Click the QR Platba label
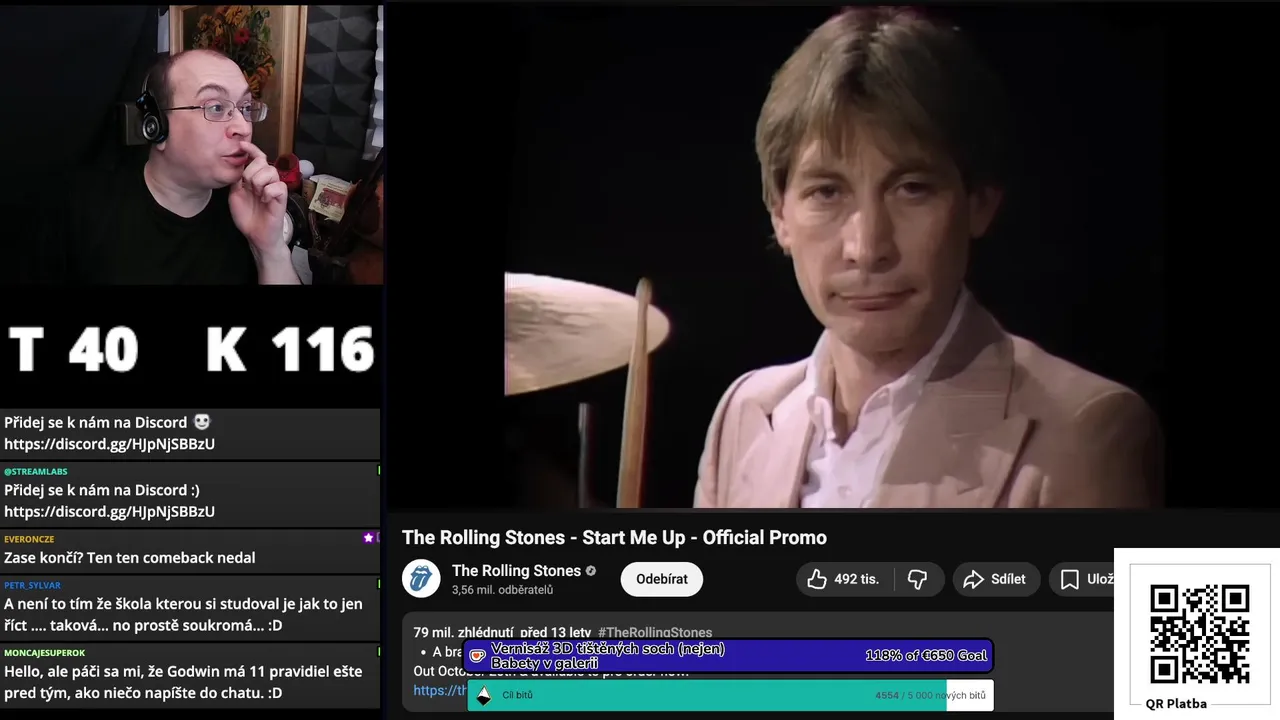 [x=1176, y=704]
